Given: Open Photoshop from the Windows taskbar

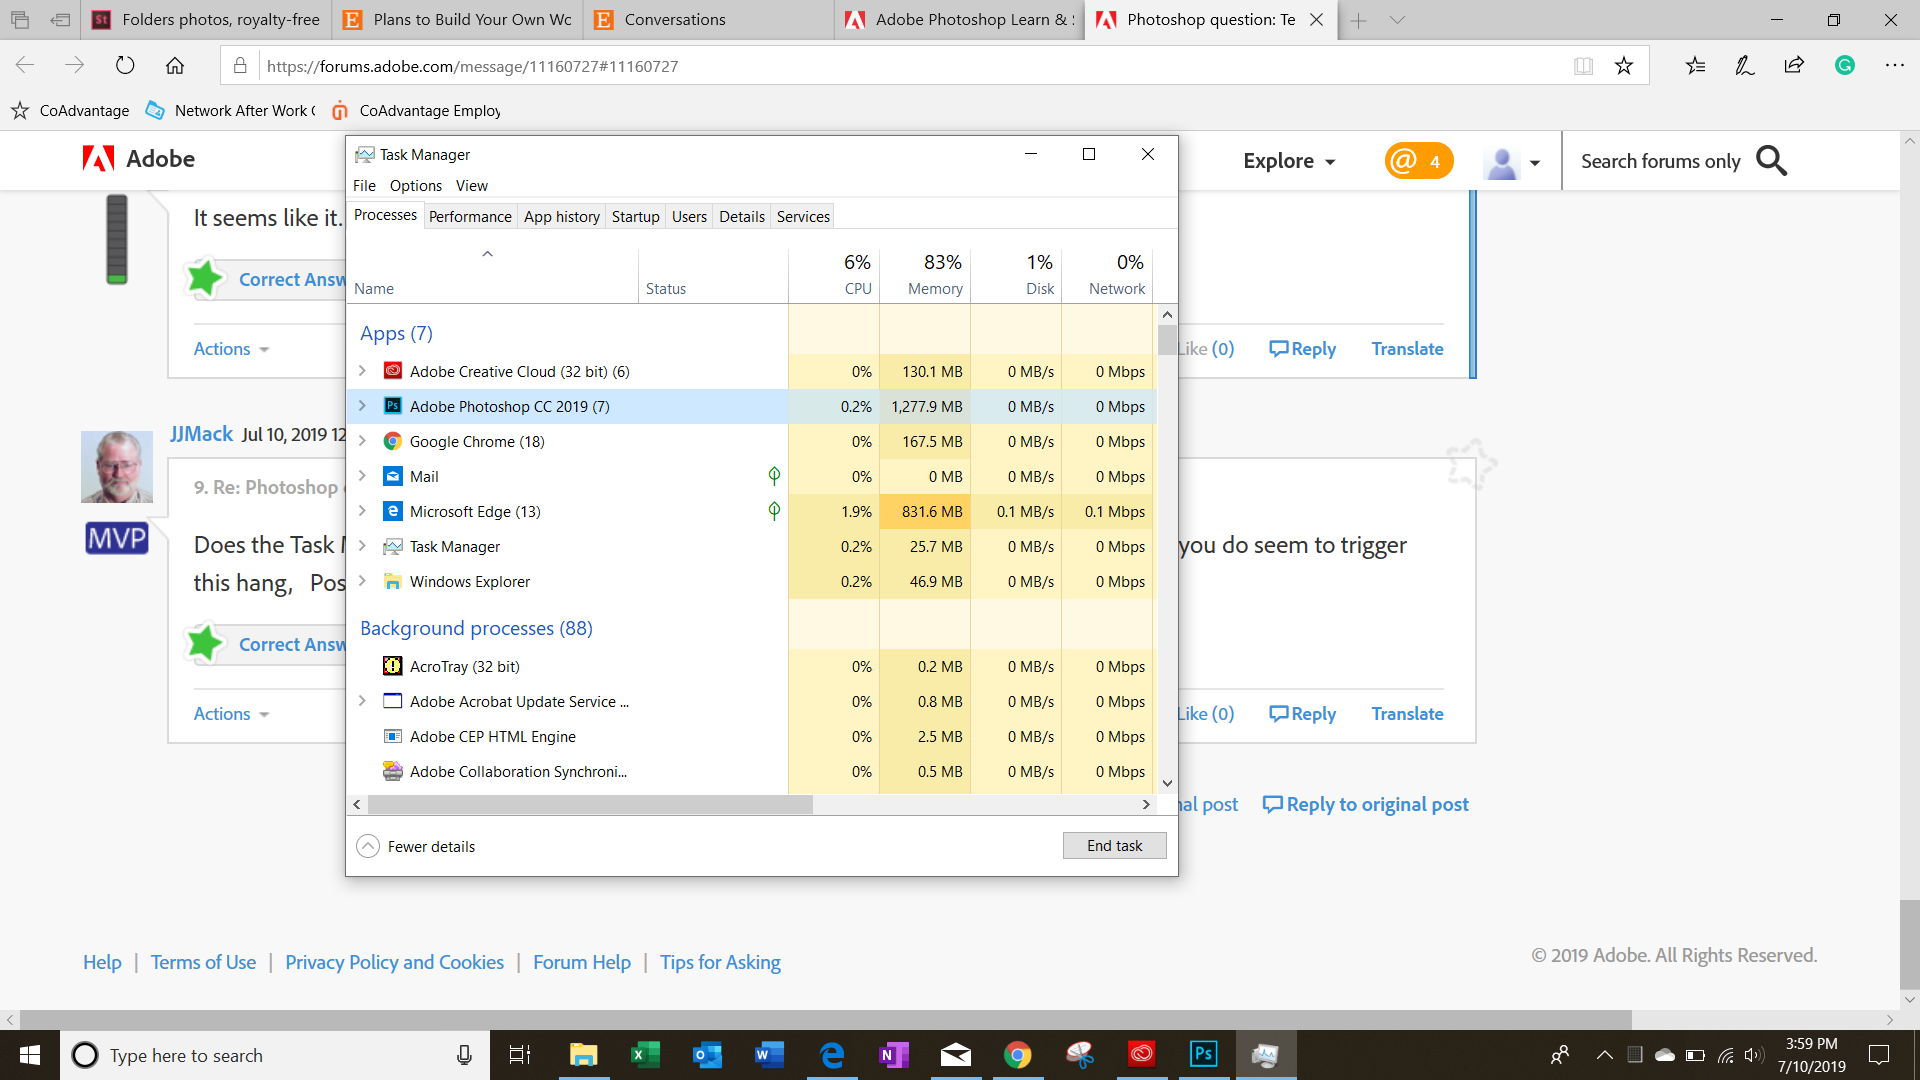Looking at the screenshot, I should (x=1203, y=1055).
